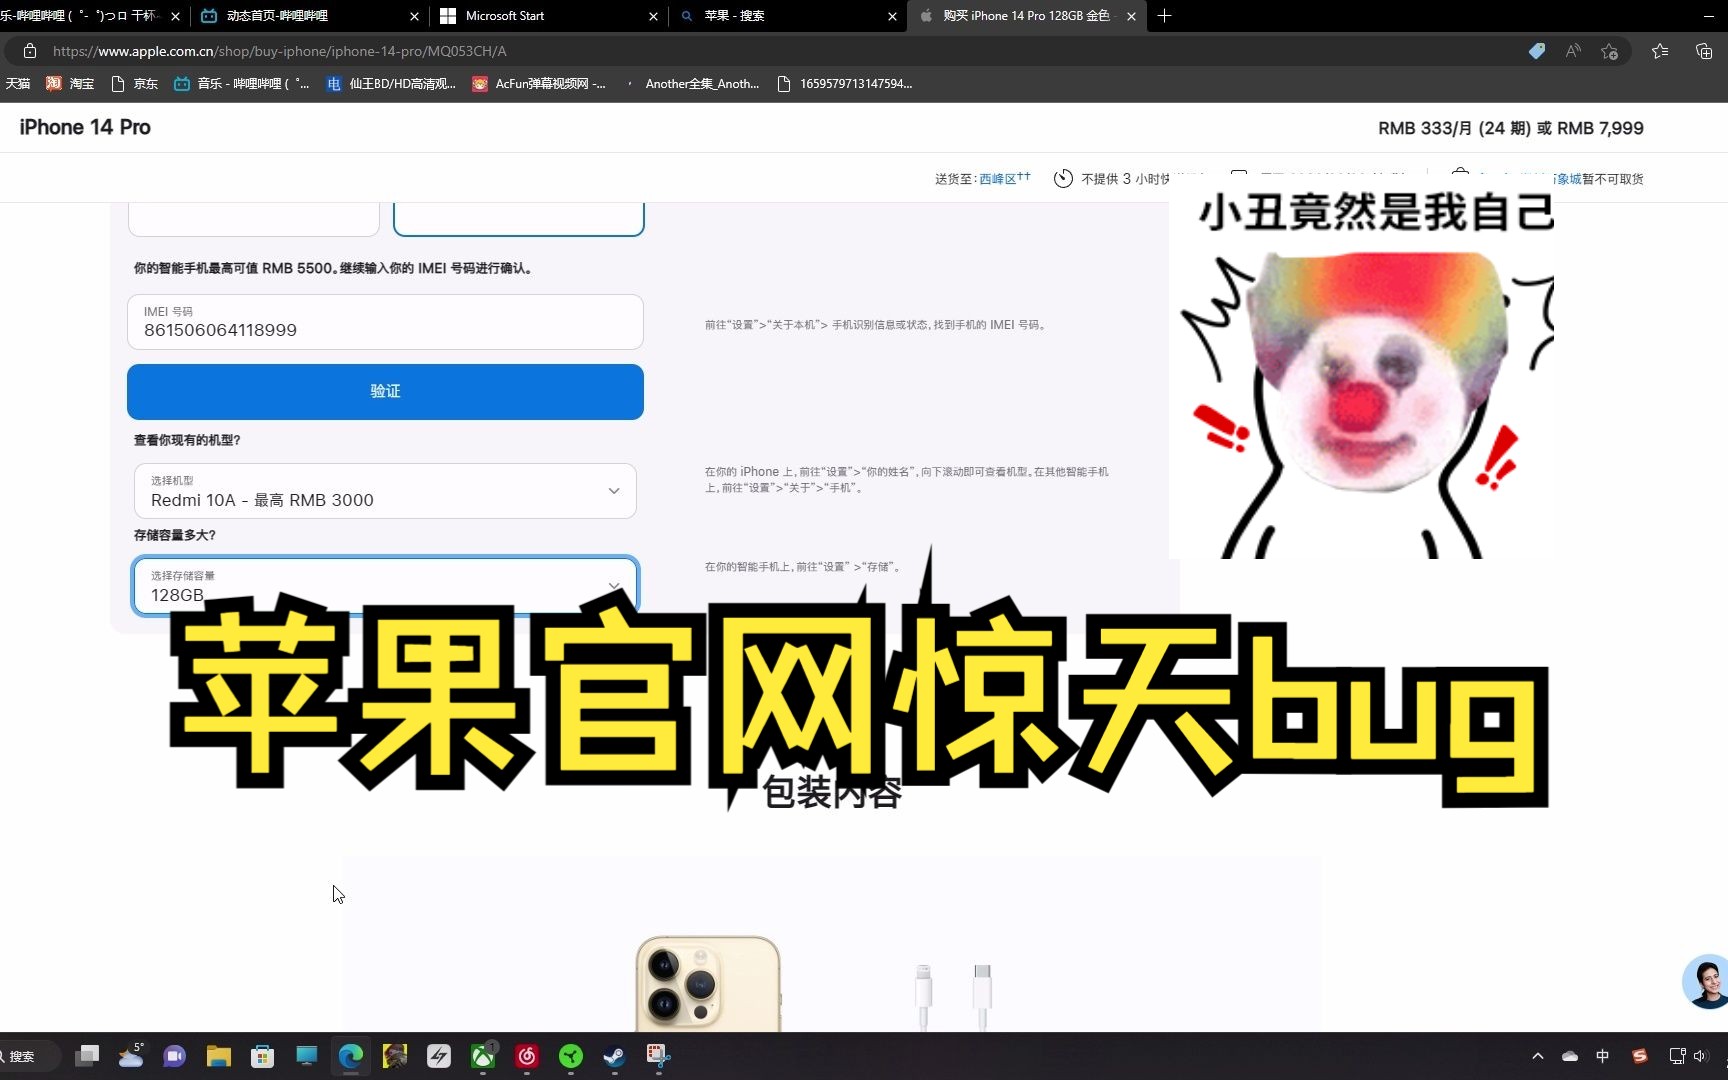Click the 验证 verify button
This screenshot has height=1080, width=1728.
click(x=385, y=391)
